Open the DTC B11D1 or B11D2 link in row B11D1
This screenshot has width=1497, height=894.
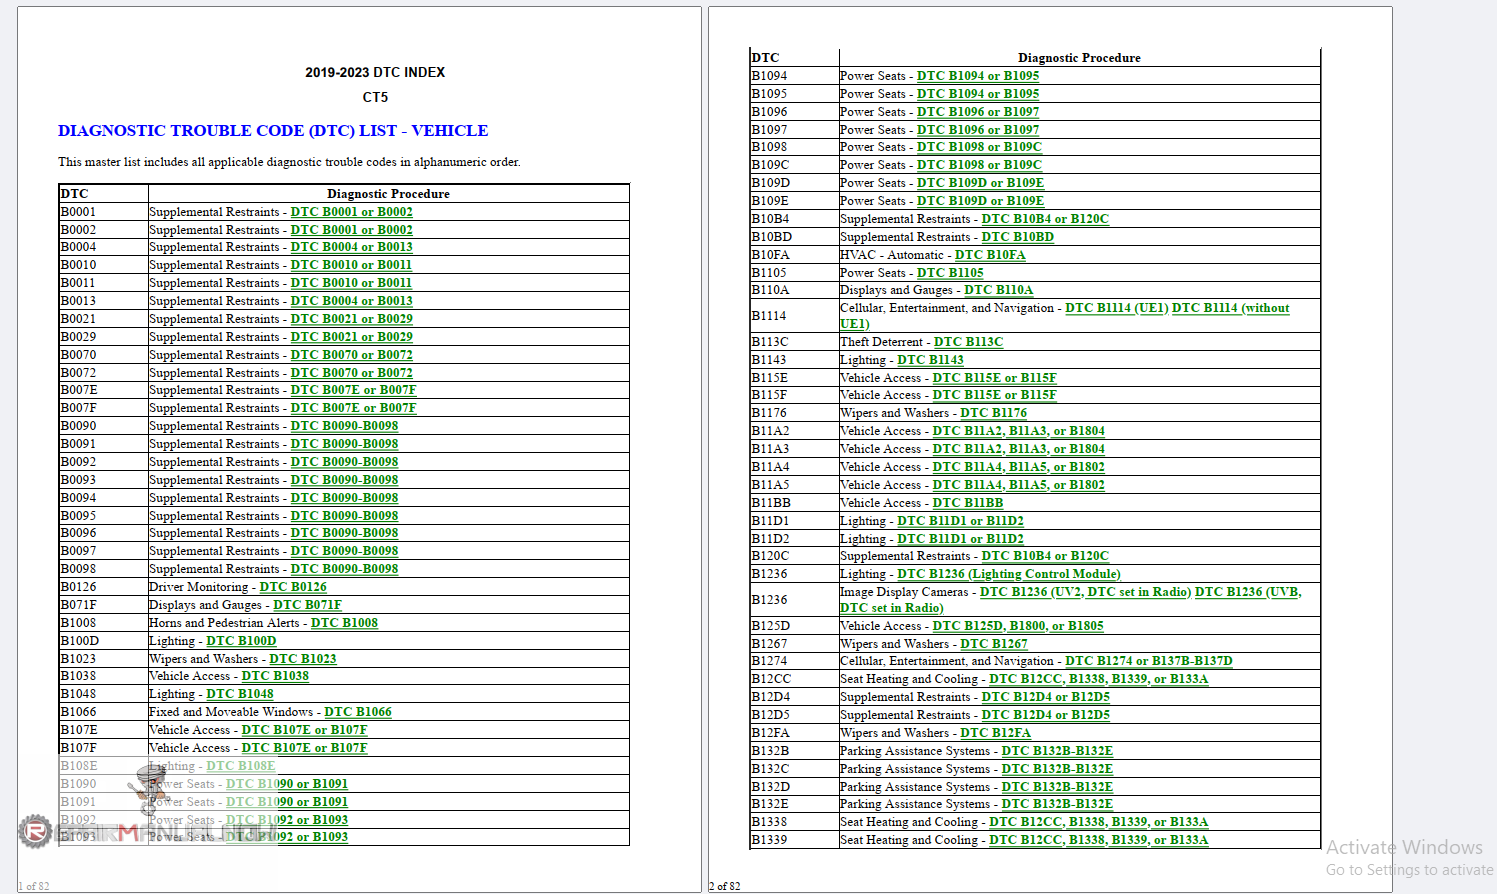(x=960, y=521)
